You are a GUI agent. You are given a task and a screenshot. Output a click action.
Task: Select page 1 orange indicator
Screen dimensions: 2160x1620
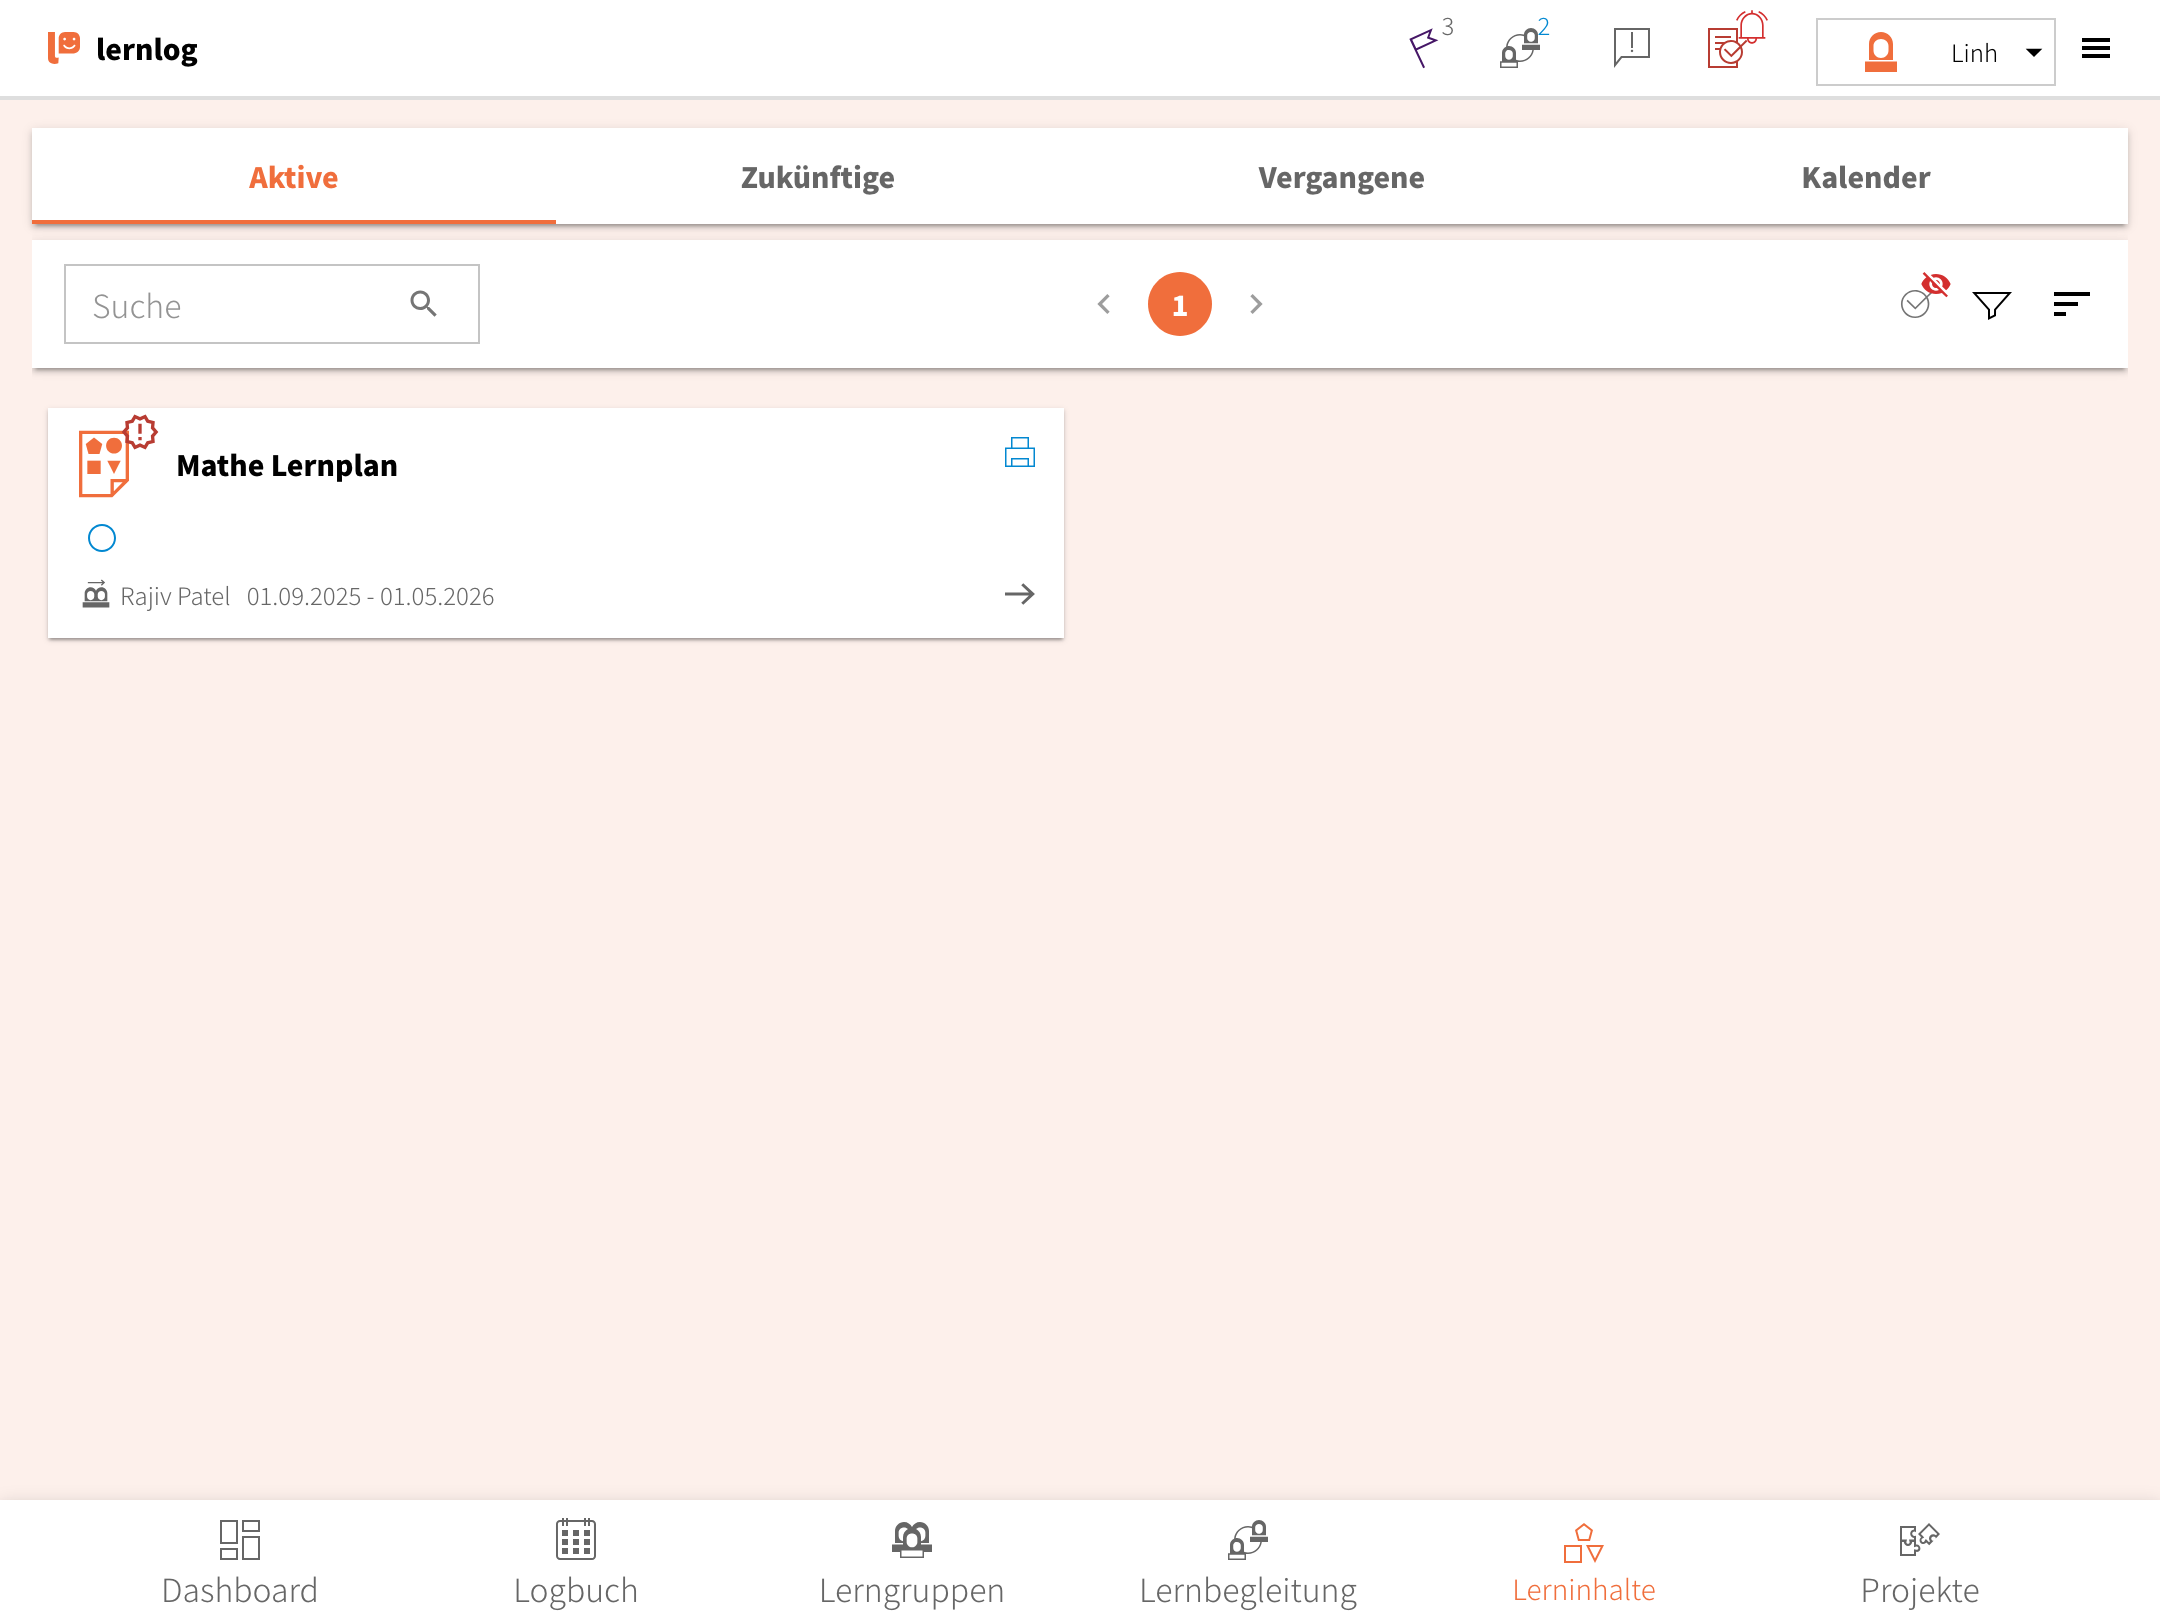click(x=1179, y=304)
